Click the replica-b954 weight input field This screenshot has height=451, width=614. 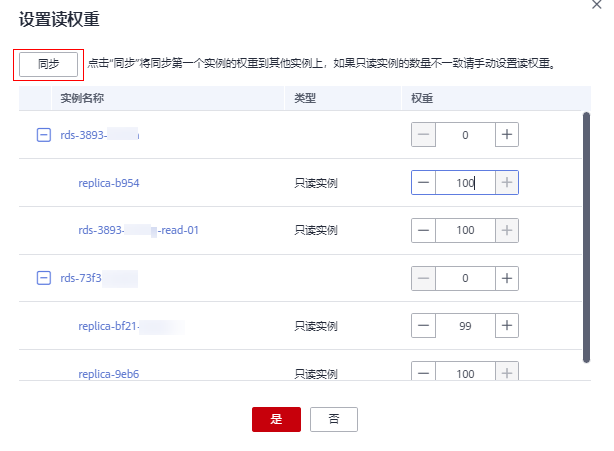pyautogui.click(x=465, y=183)
